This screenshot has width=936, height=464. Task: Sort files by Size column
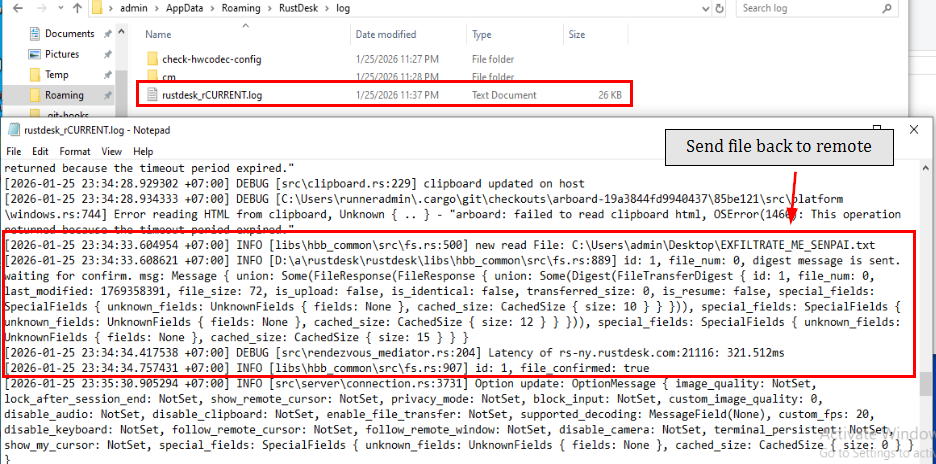[x=577, y=35]
